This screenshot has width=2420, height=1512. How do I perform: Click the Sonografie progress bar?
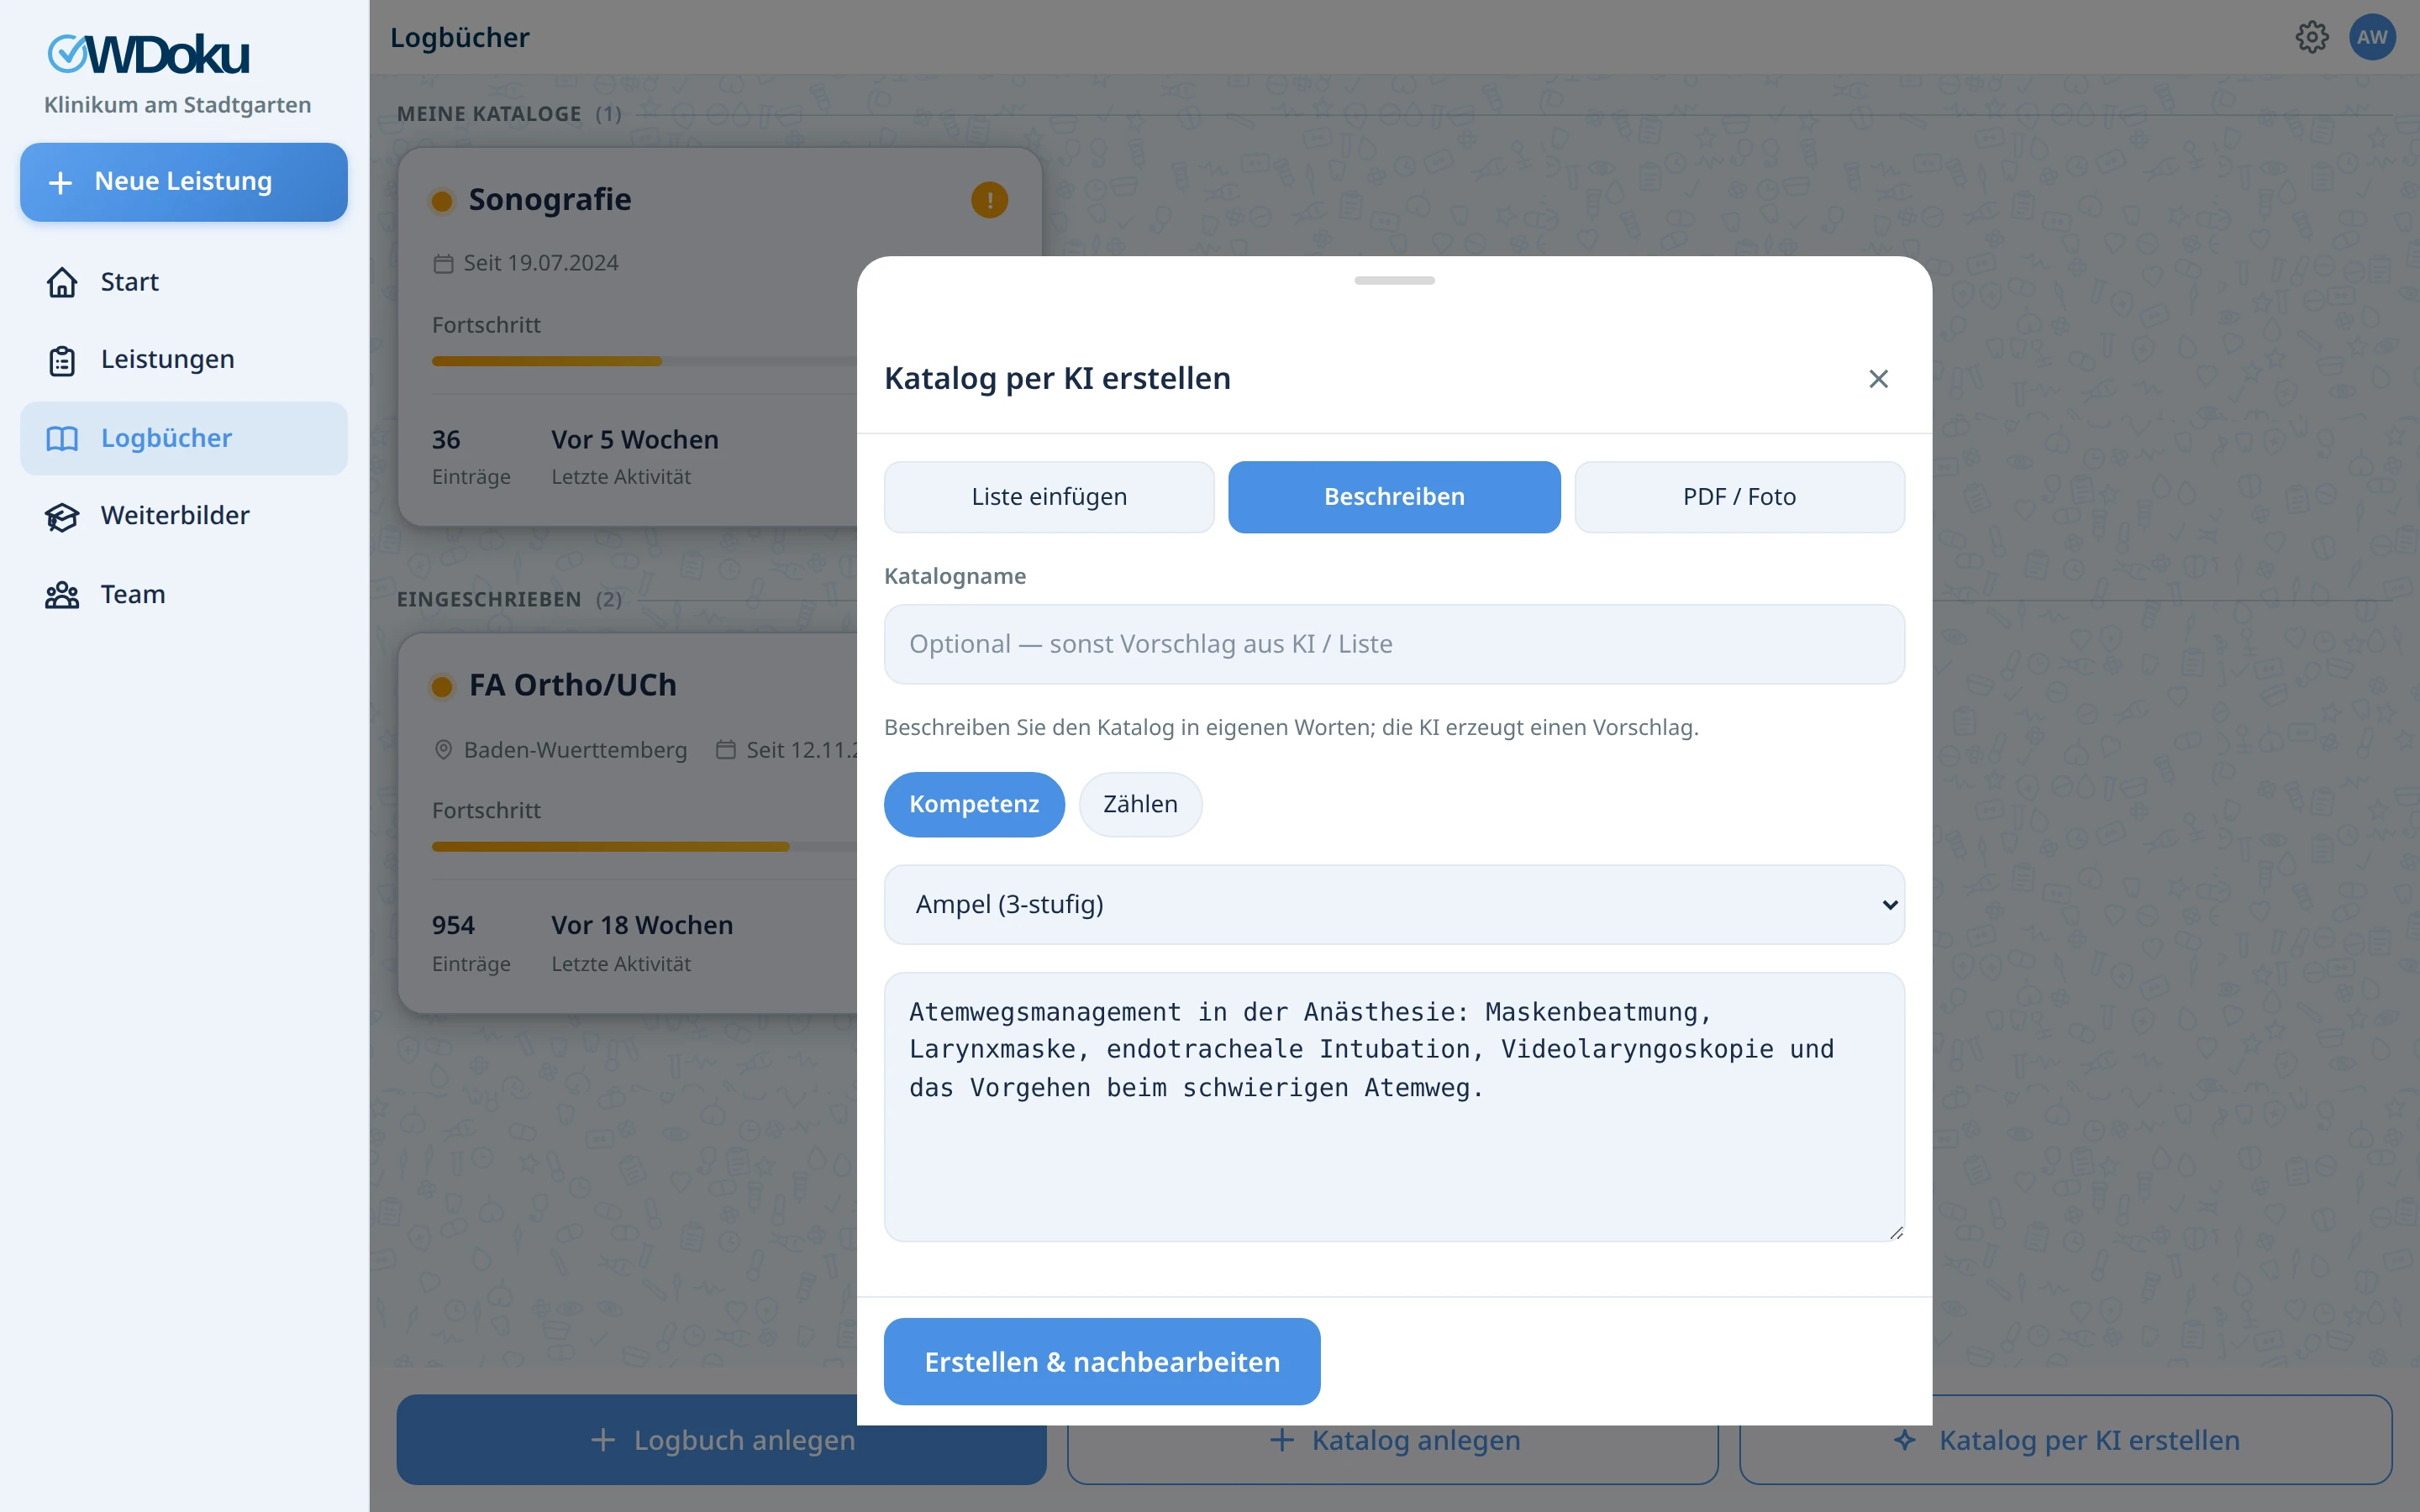click(x=644, y=361)
